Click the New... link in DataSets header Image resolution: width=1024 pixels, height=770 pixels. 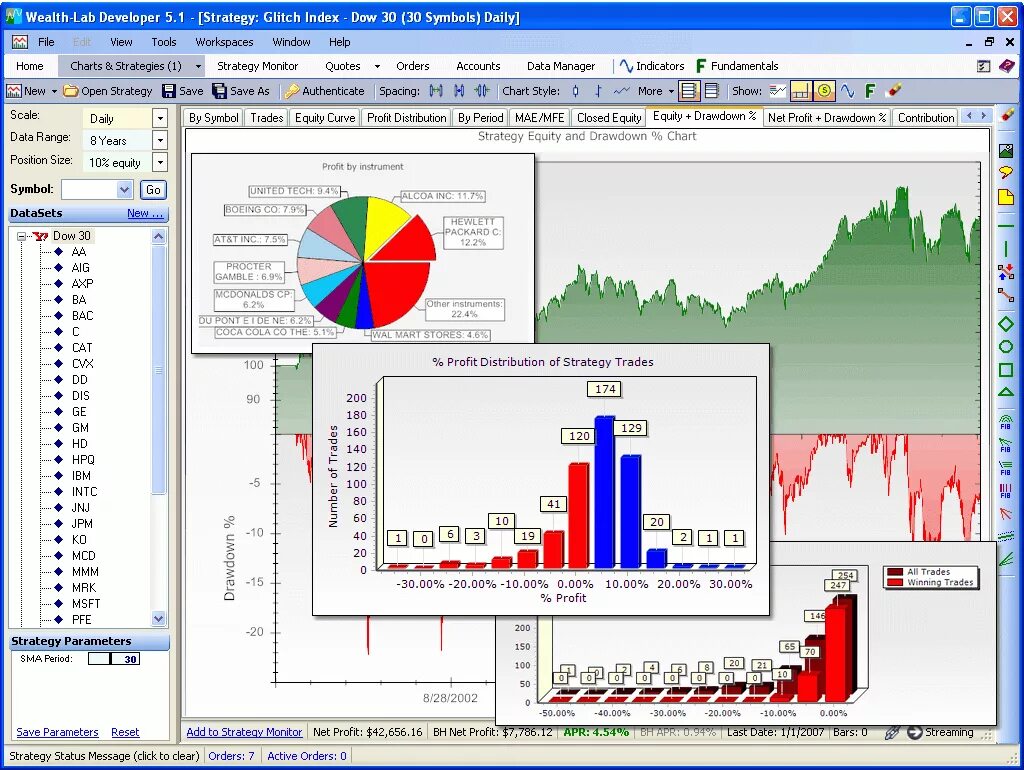(145, 213)
